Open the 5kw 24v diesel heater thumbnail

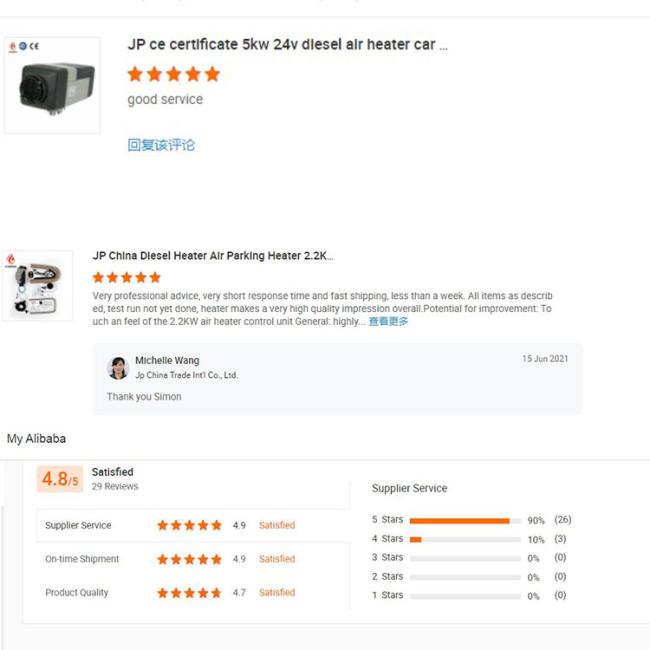click(x=52, y=87)
